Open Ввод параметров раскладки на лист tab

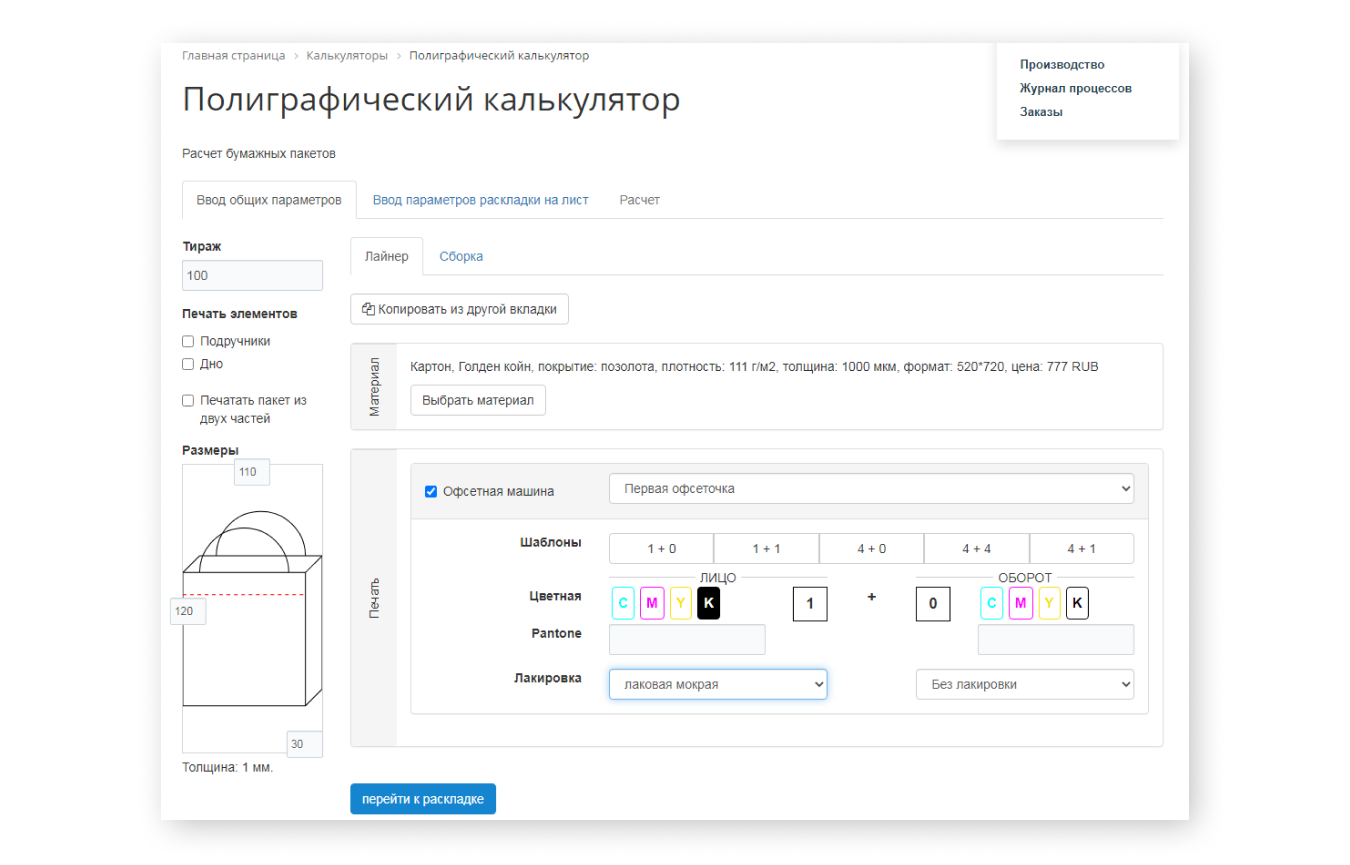click(x=480, y=200)
